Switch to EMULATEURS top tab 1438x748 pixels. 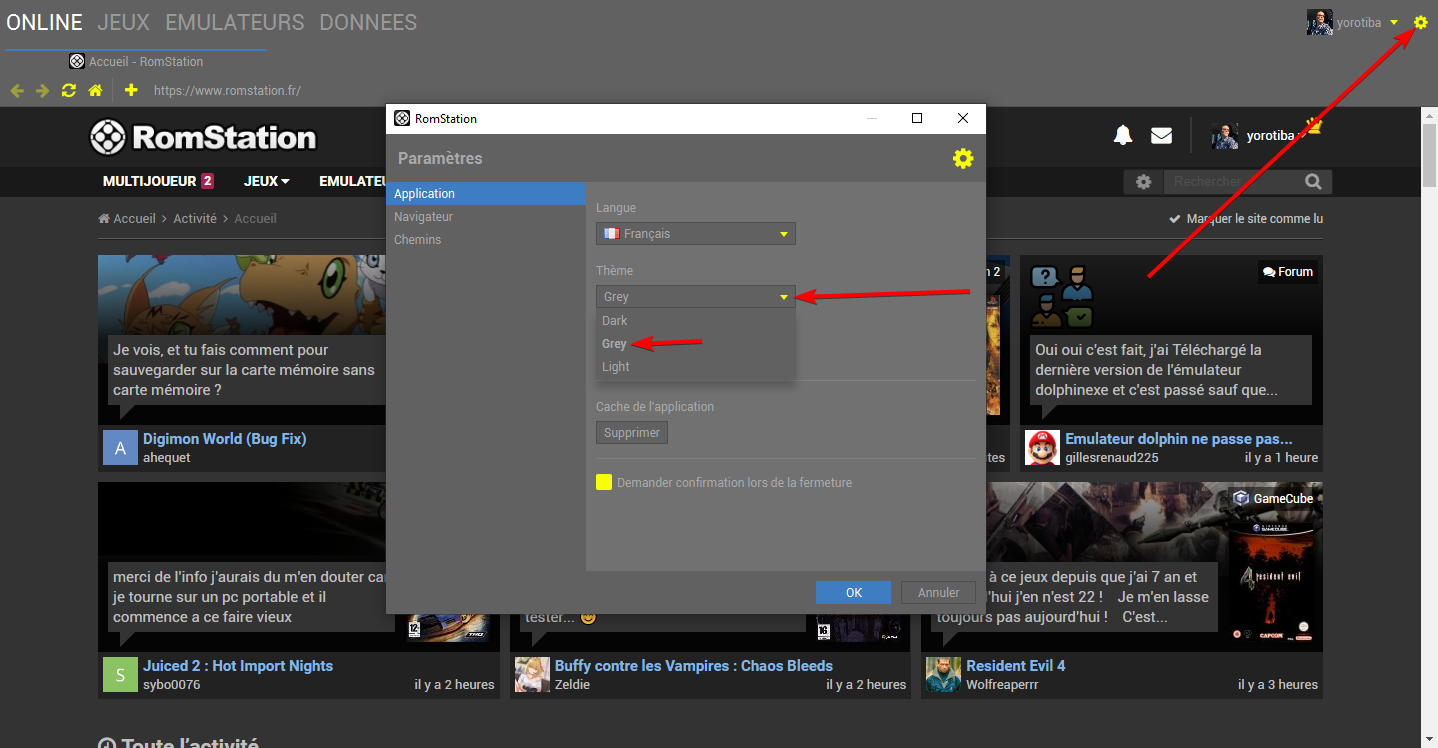pyautogui.click(x=235, y=22)
